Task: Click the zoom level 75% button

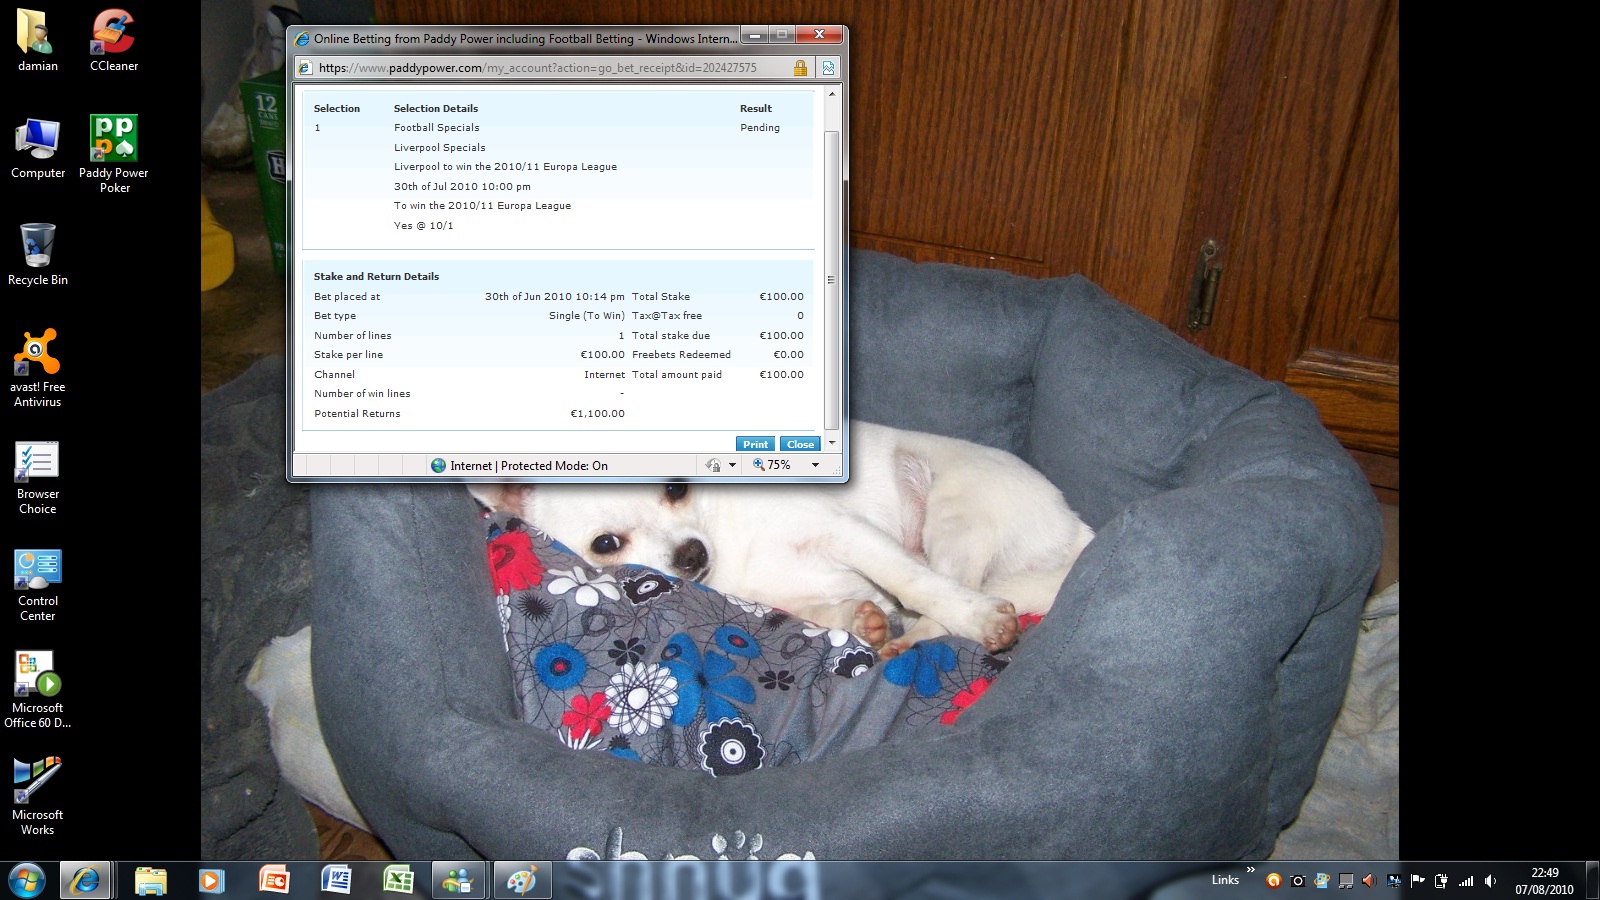Action: pos(772,465)
